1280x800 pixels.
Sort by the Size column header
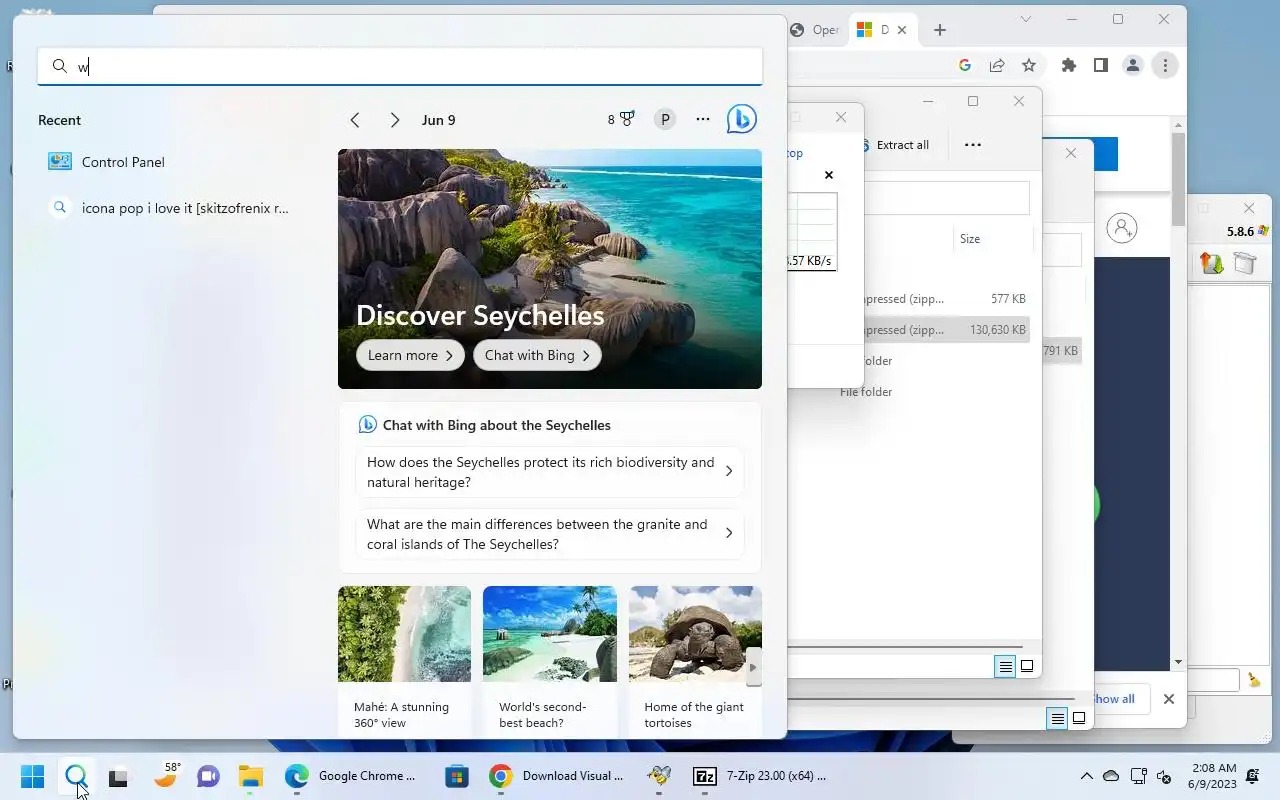click(x=970, y=239)
